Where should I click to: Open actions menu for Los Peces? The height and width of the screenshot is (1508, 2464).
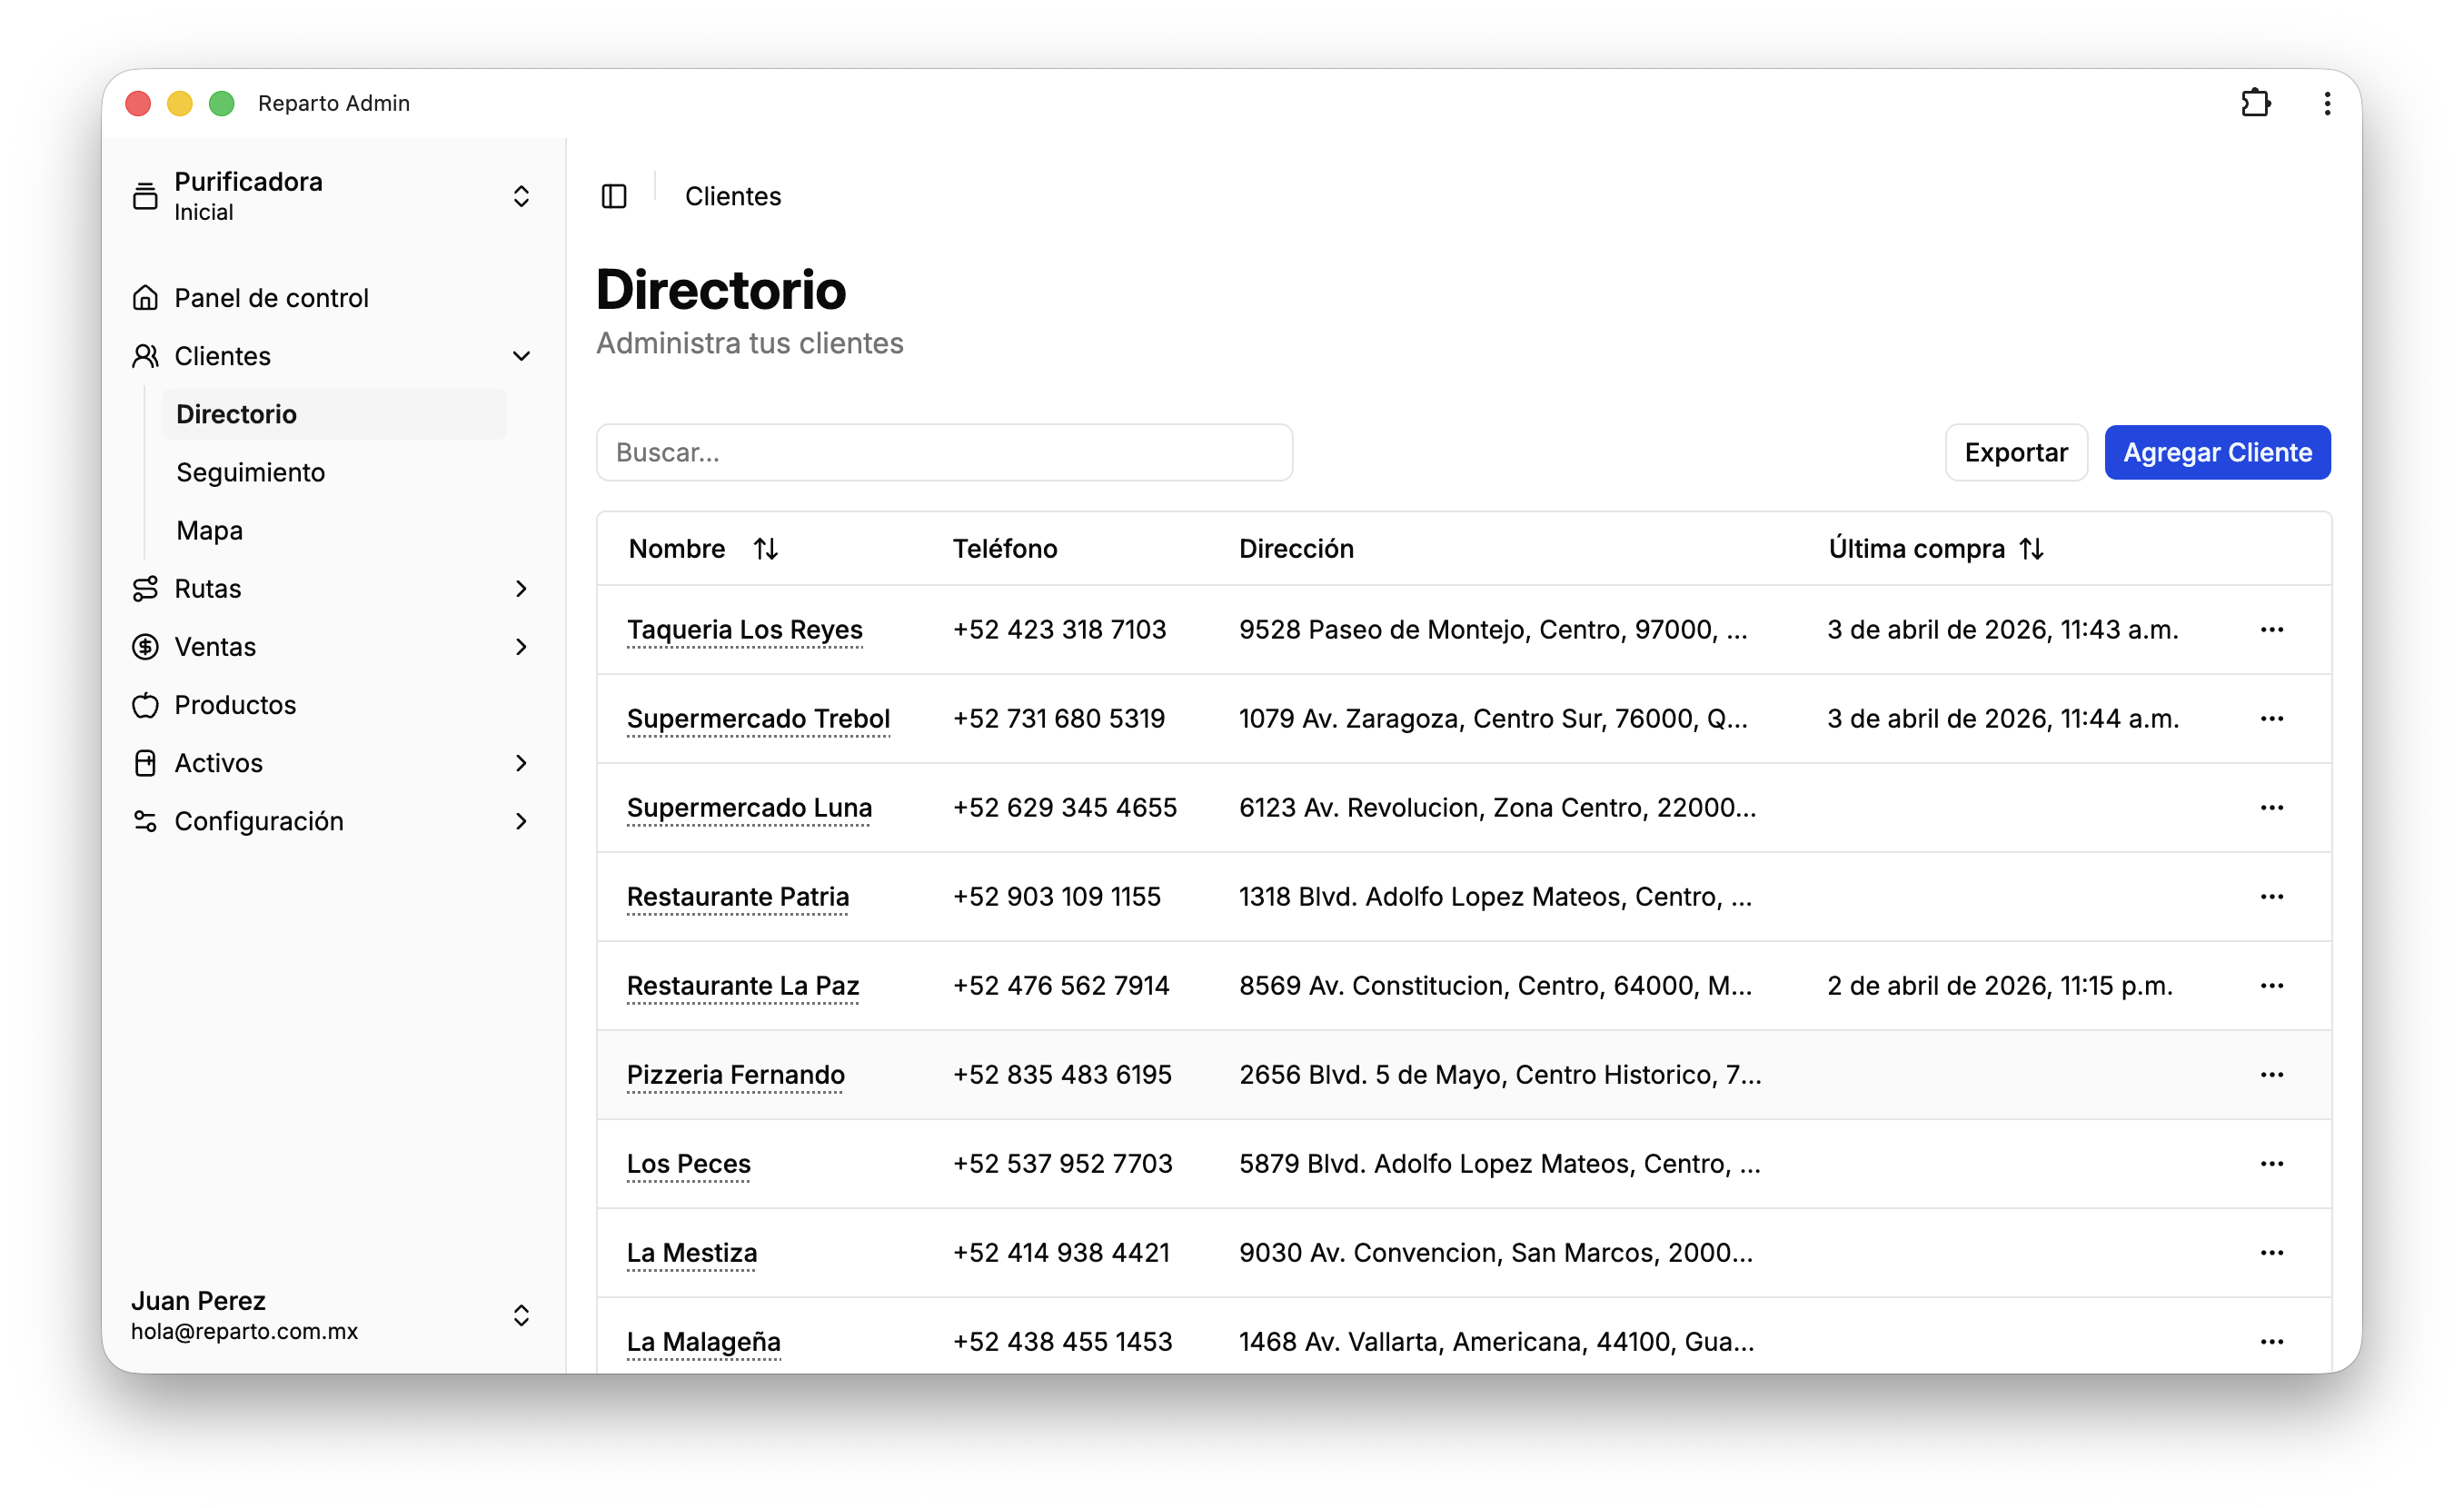pos(2271,1164)
